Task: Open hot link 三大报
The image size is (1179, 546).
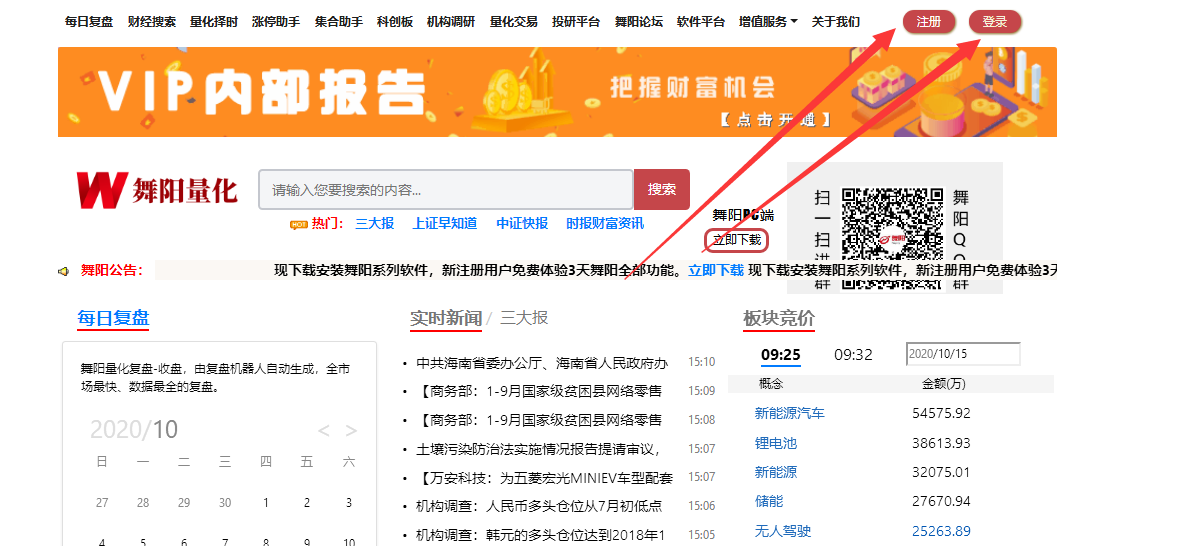Action: 374,223
